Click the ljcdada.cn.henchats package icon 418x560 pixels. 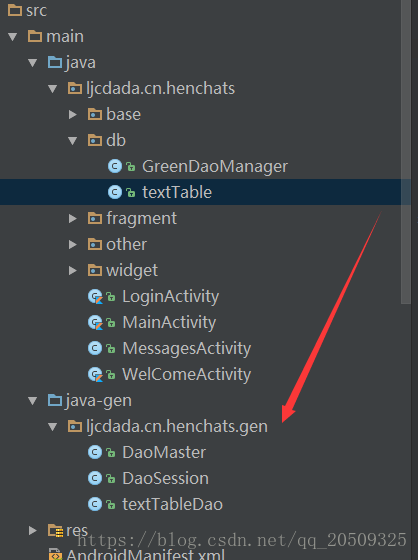tap(75, 88)
